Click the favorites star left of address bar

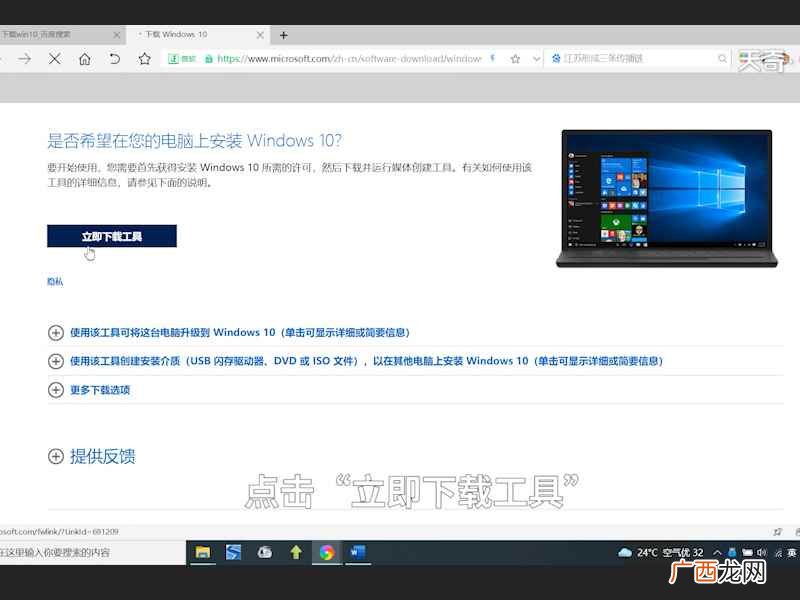click(144, 59)
